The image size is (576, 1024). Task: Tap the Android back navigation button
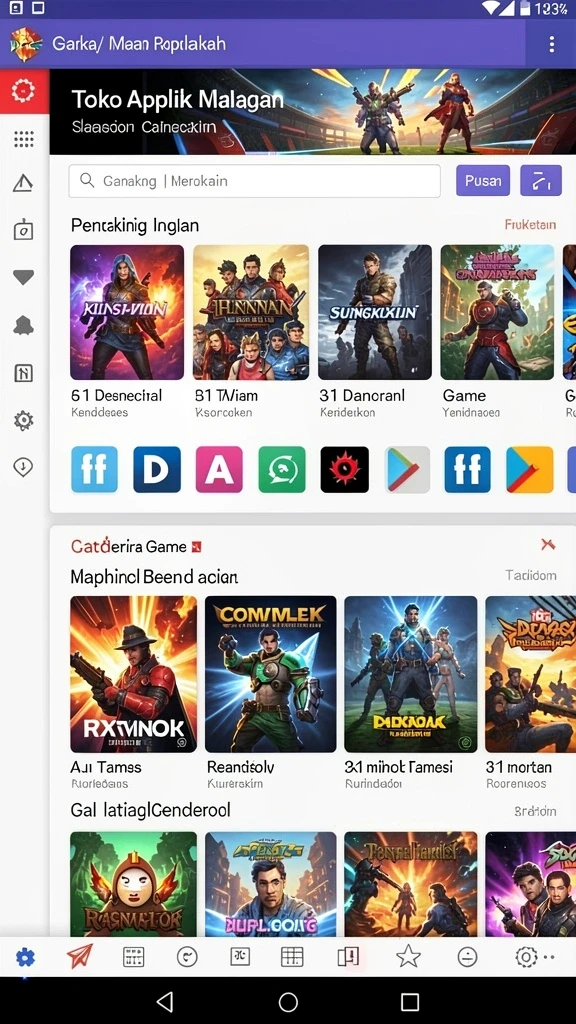click(165, 1001)
